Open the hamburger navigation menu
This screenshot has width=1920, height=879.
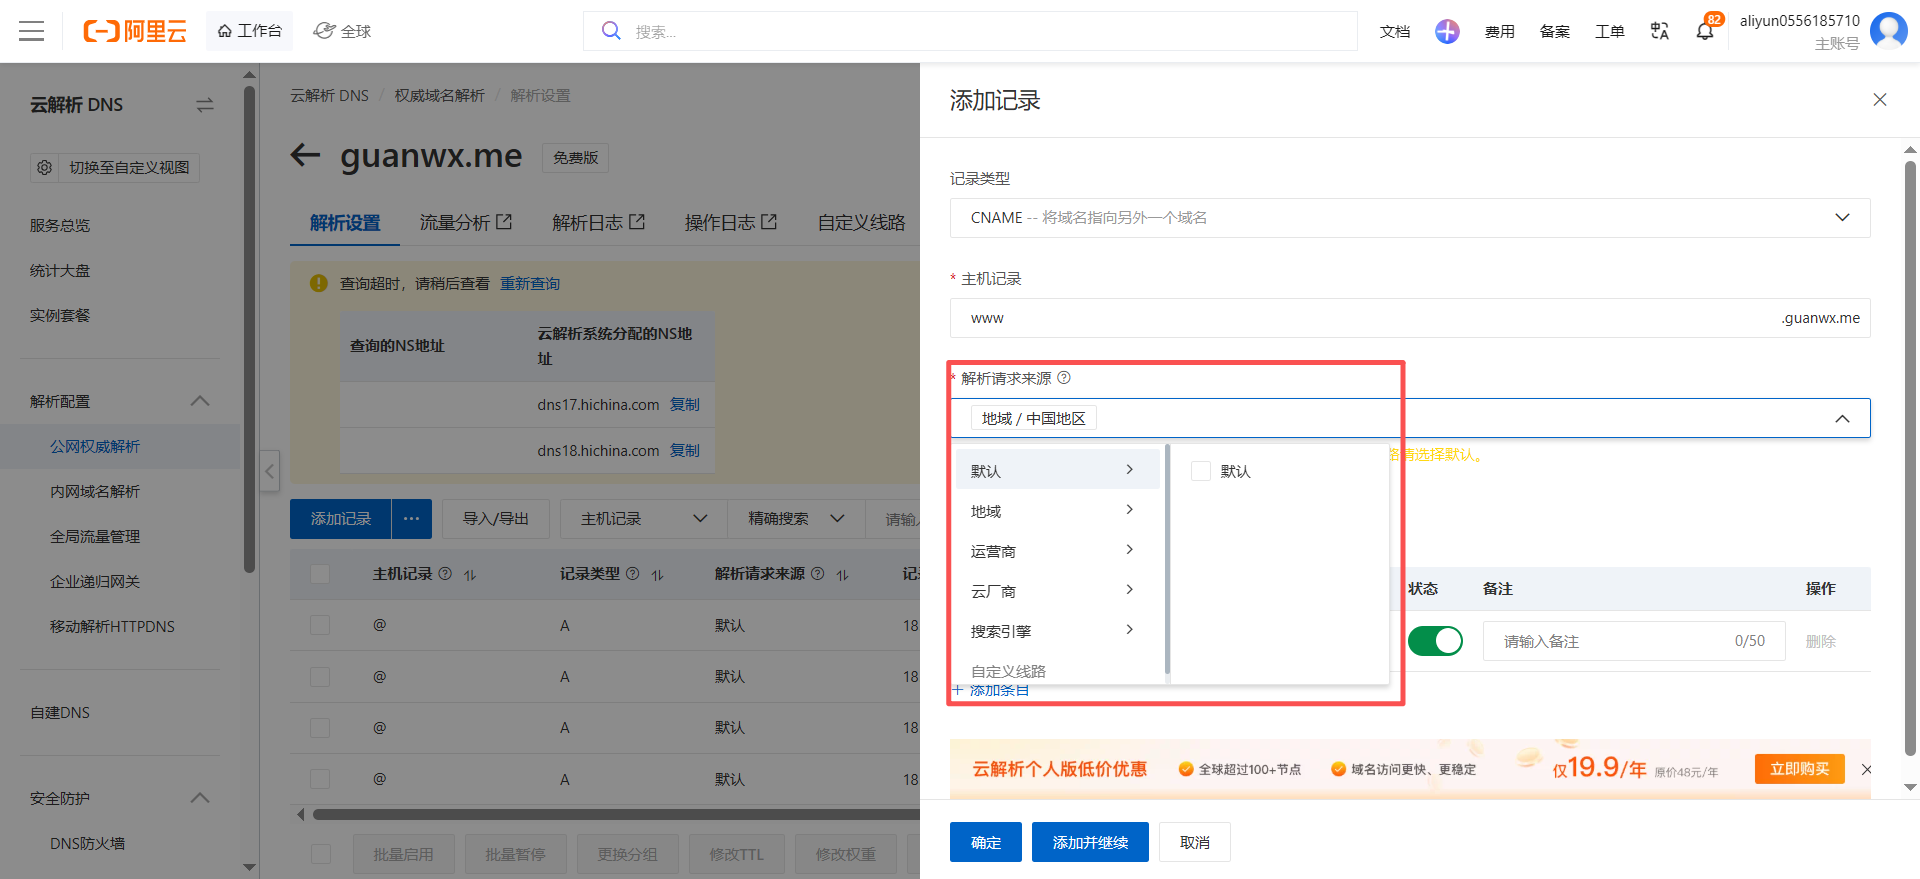(32, 31)
